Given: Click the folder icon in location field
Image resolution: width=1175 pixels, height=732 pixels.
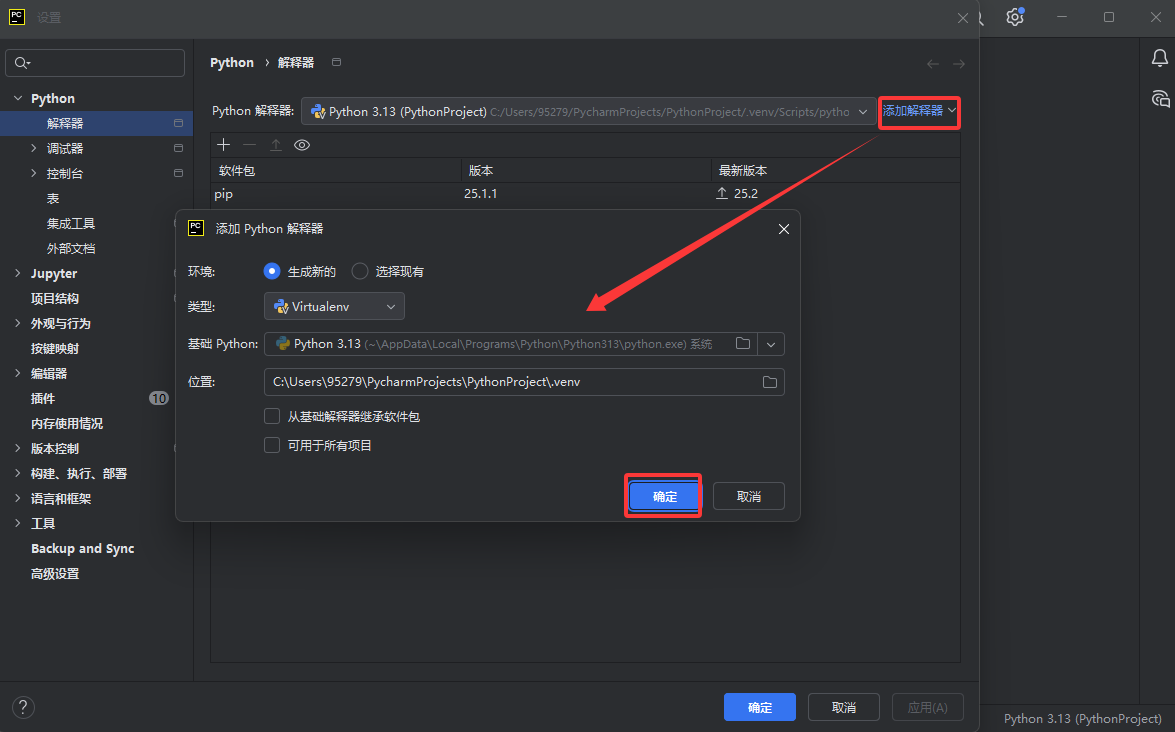Looking at the screenshot, I should pos(770,382).
